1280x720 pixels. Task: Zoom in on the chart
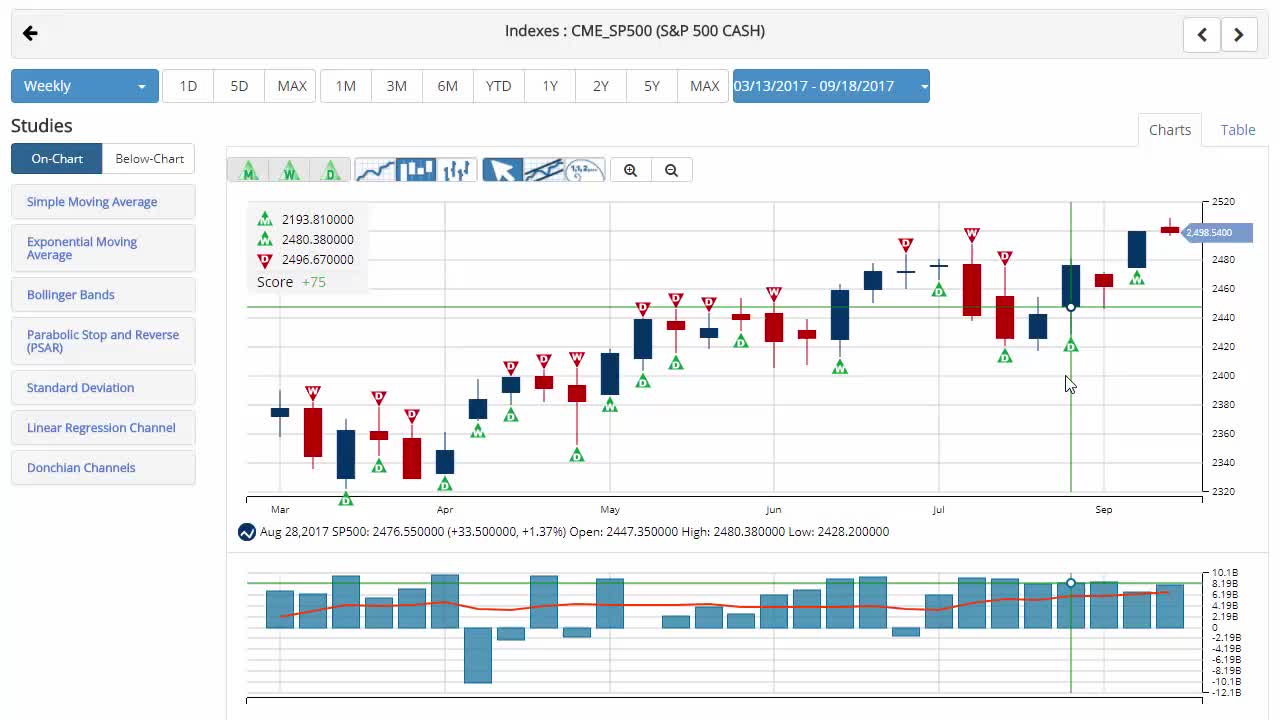click(x=630, y=170)
